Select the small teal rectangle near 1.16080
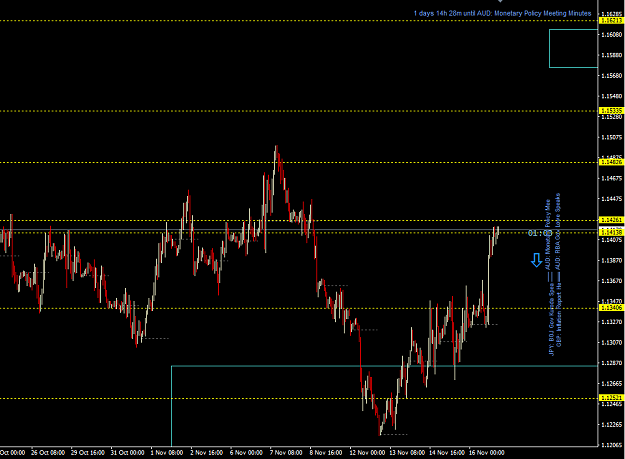 (x=573, y=48)
